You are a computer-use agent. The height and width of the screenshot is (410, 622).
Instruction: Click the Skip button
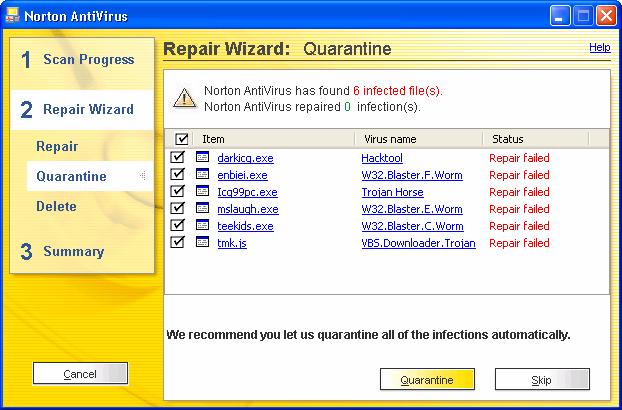(x=542, y=379)
